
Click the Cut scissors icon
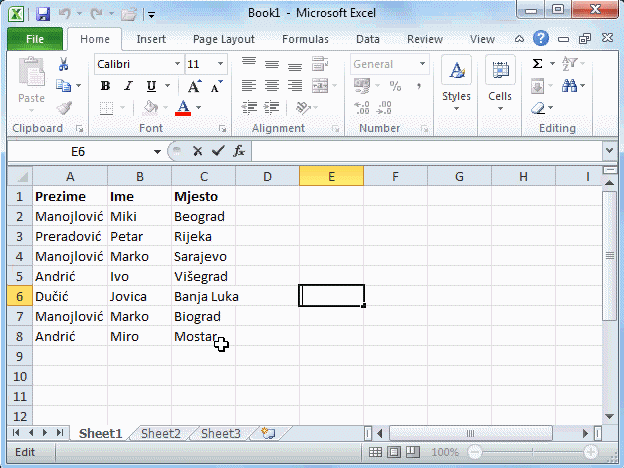tap(64, 64)
